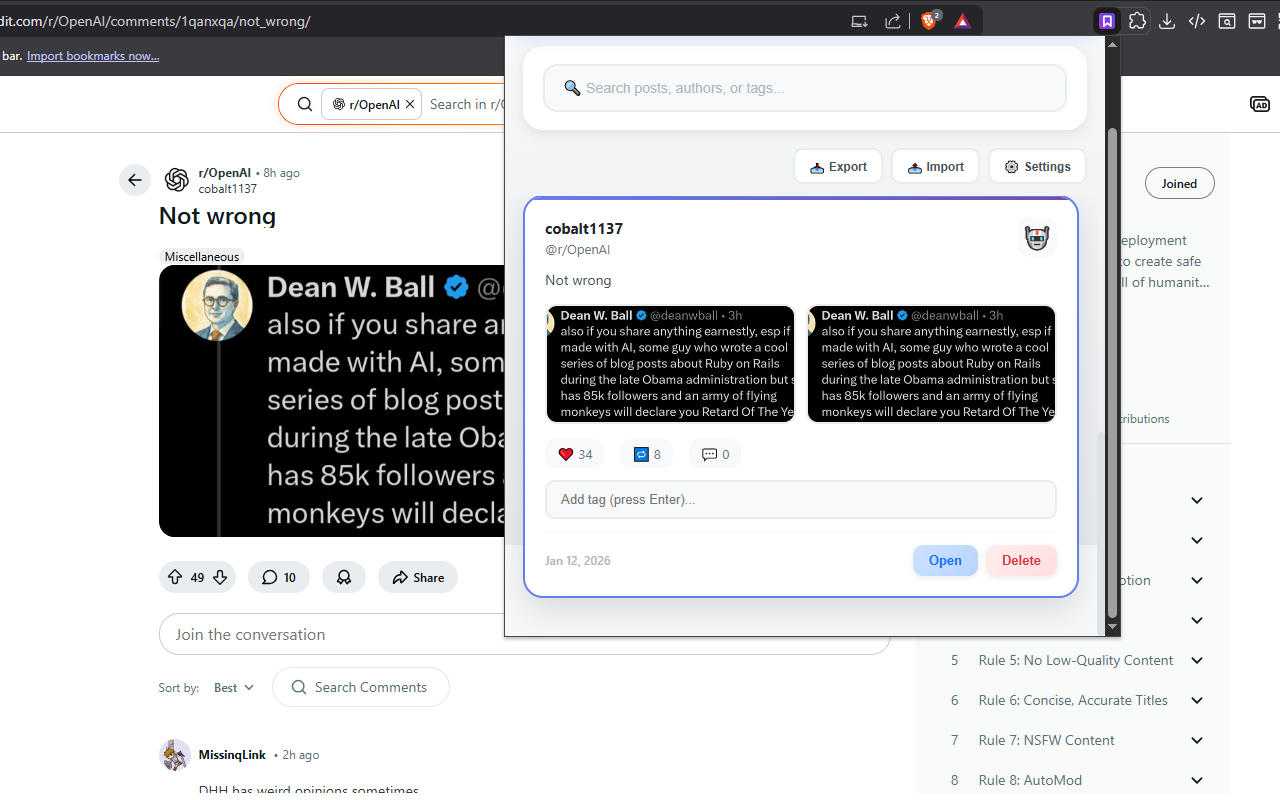
Task: Click the Search Comments field
Action: [x=361, y=687]
